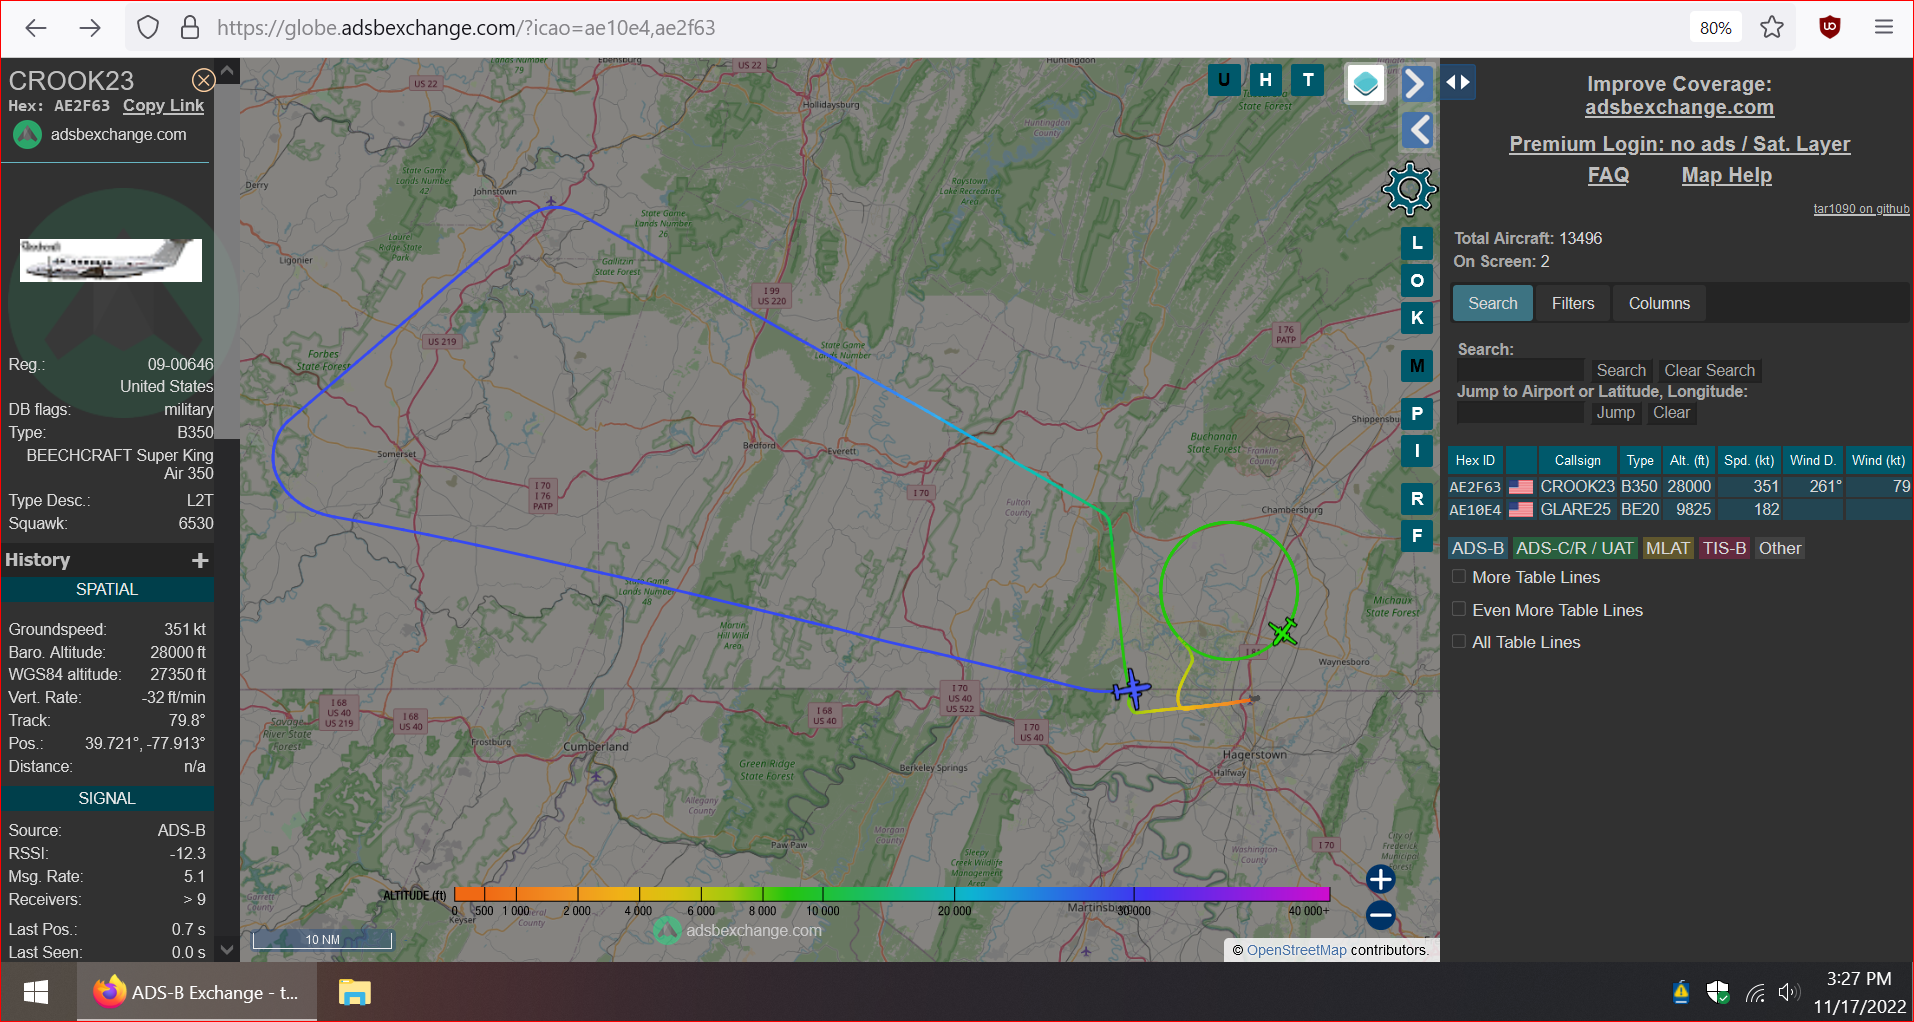
Task: Bookmark this page with star icon
Action: [x=1772, y=28]
